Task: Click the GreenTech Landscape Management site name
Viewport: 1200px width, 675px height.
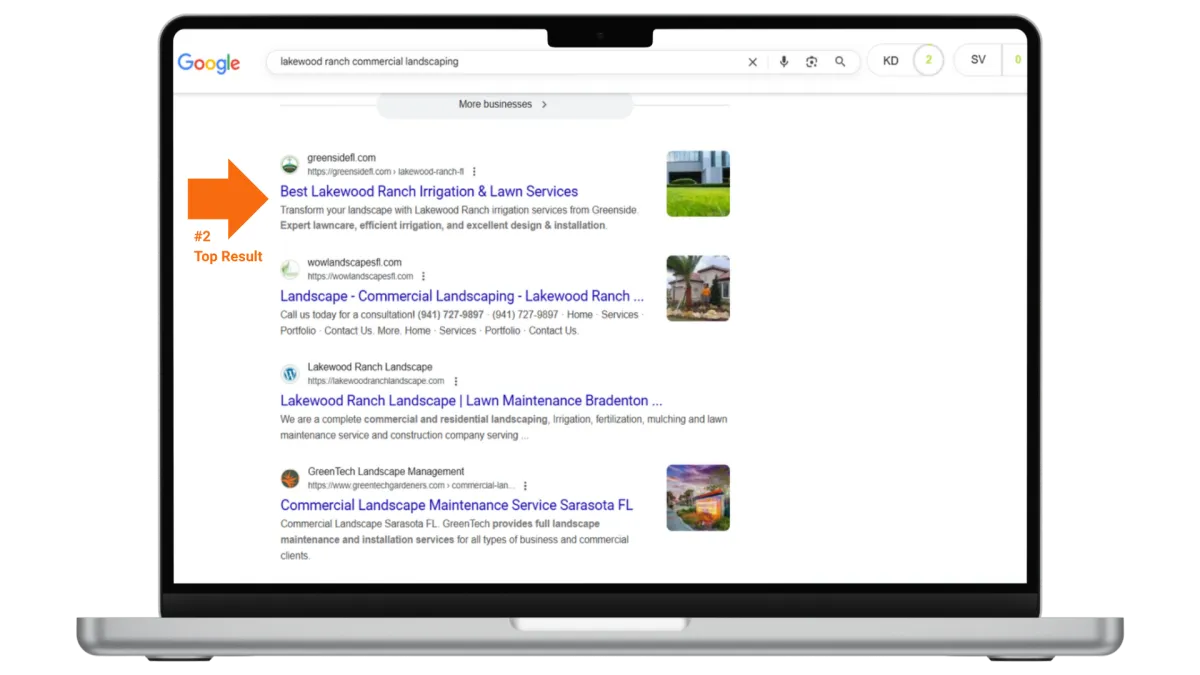Action: point(386,472)
